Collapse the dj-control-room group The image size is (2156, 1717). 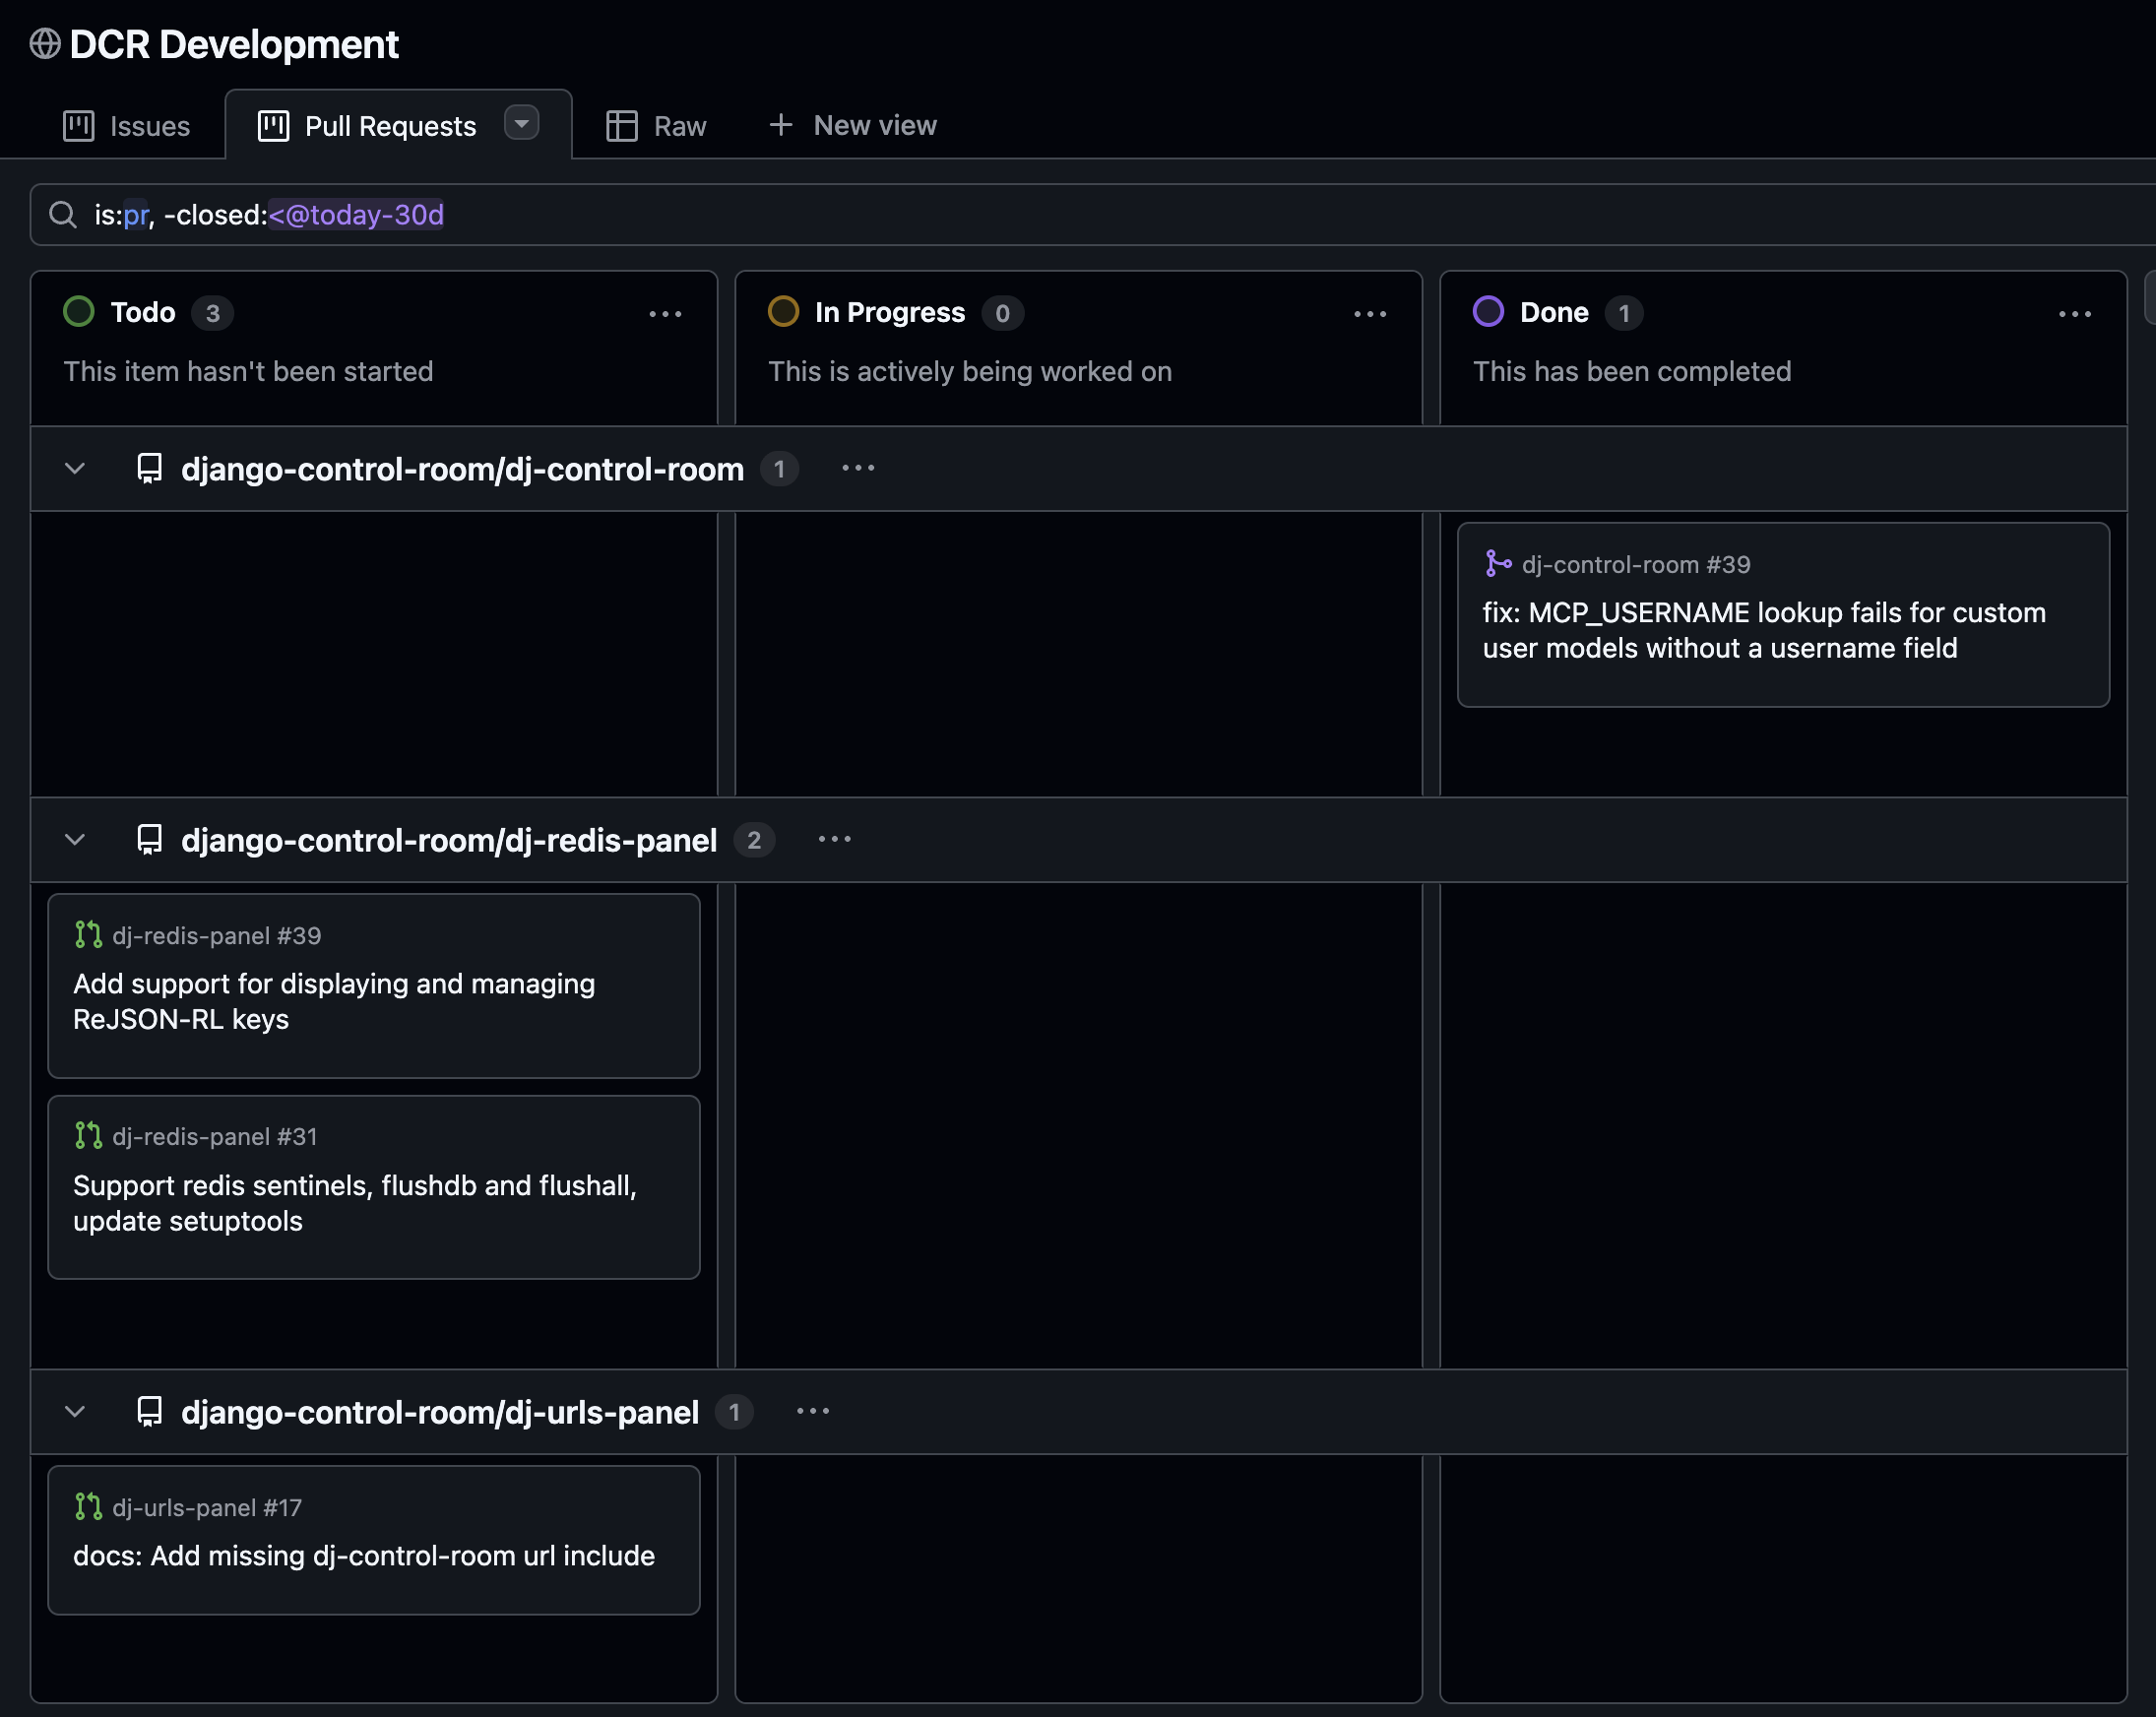coord(75,468)
